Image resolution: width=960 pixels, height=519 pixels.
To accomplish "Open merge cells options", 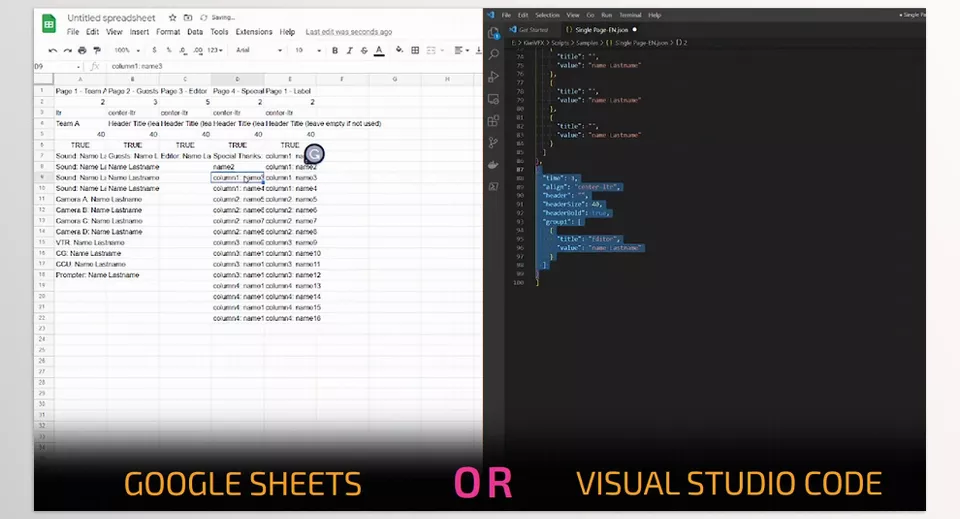I will coord(434,50).
